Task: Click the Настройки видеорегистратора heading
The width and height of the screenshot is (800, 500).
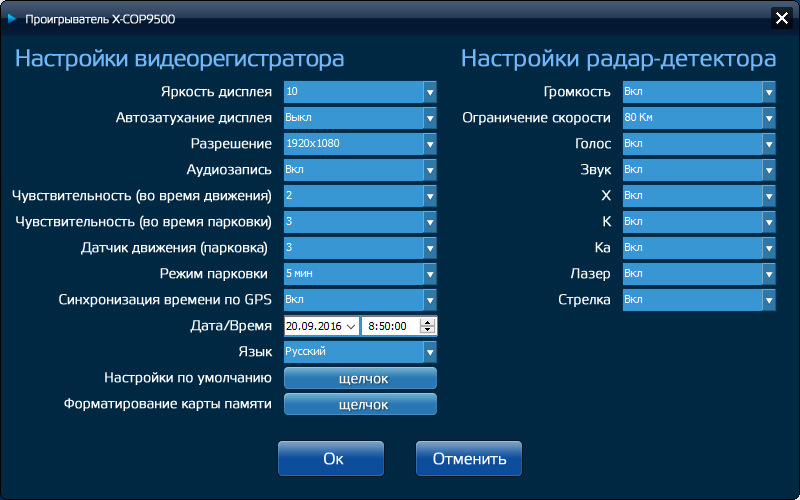Action: (180, 59)
